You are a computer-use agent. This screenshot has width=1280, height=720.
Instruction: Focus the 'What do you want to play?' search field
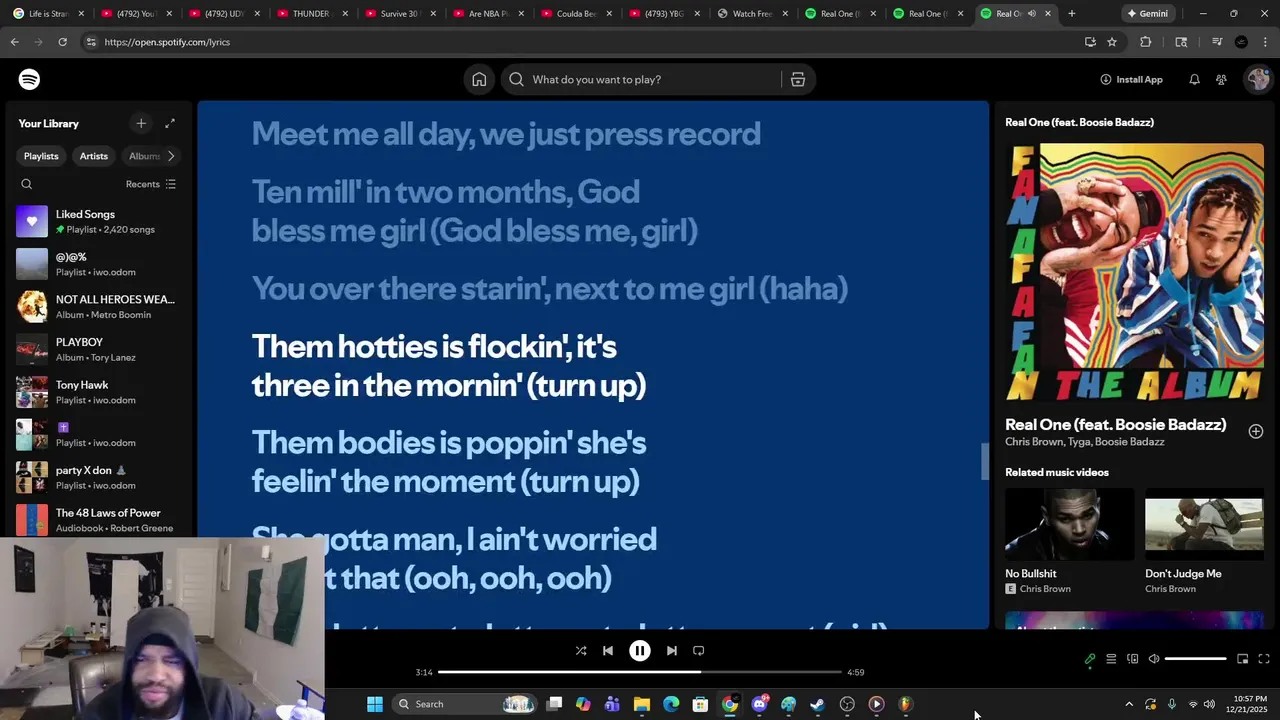click(640, 79)
